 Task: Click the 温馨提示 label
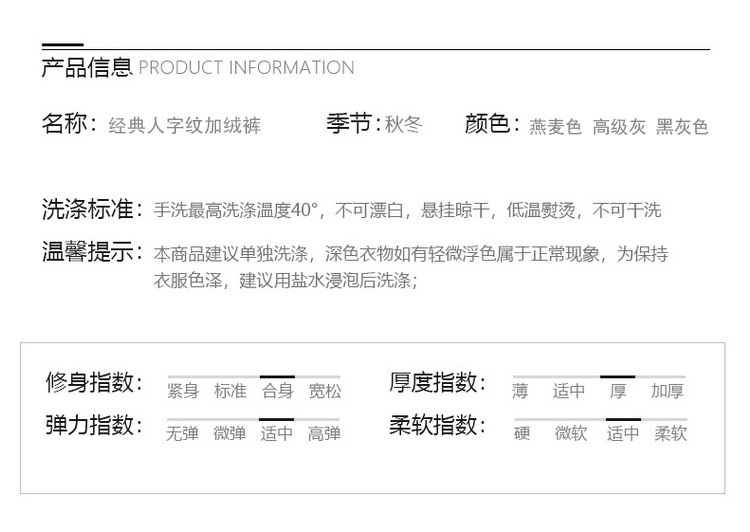87,252
